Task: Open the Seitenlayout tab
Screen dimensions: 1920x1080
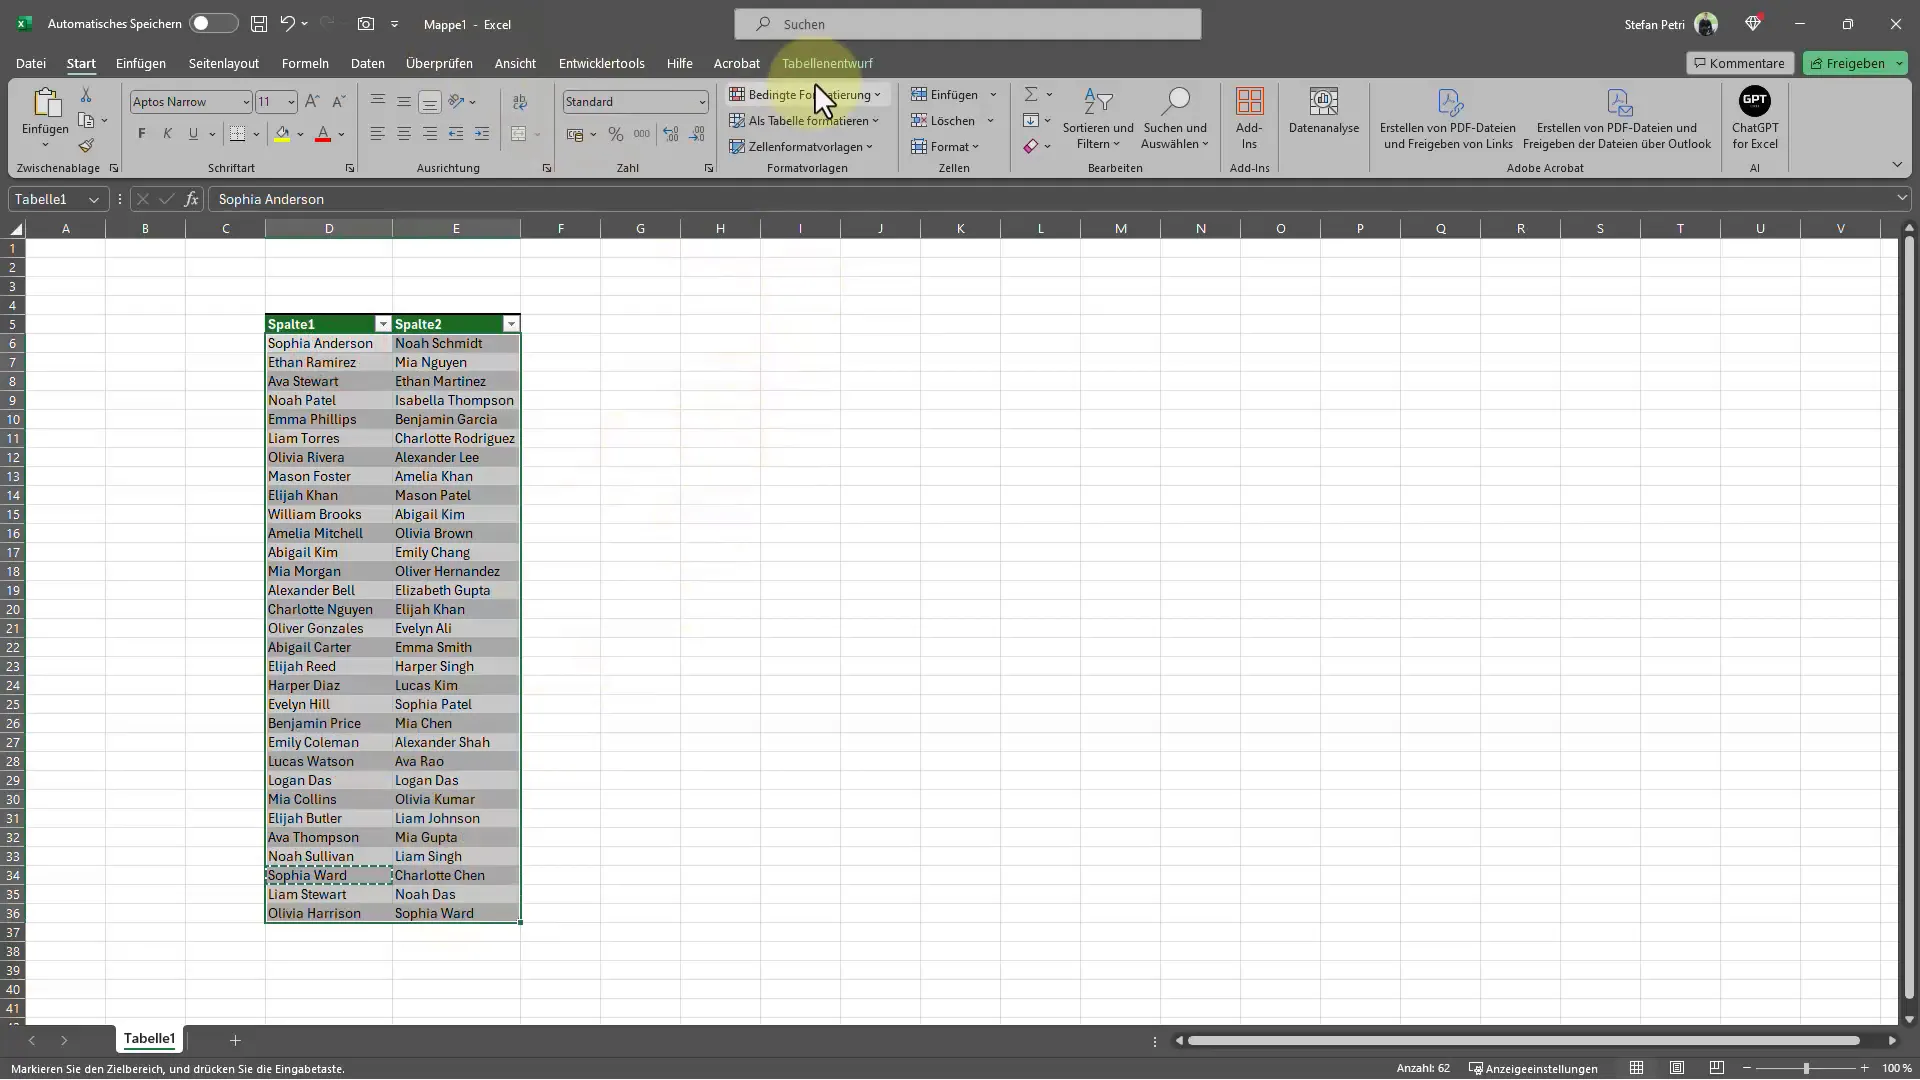Action: (224, 63)
